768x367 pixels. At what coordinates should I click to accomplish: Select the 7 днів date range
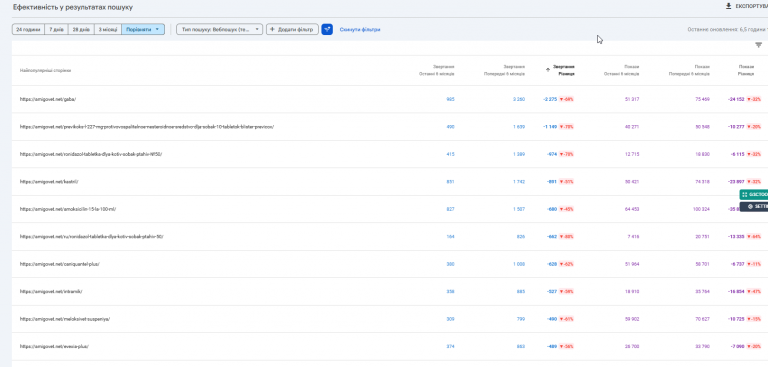[56, 29]
